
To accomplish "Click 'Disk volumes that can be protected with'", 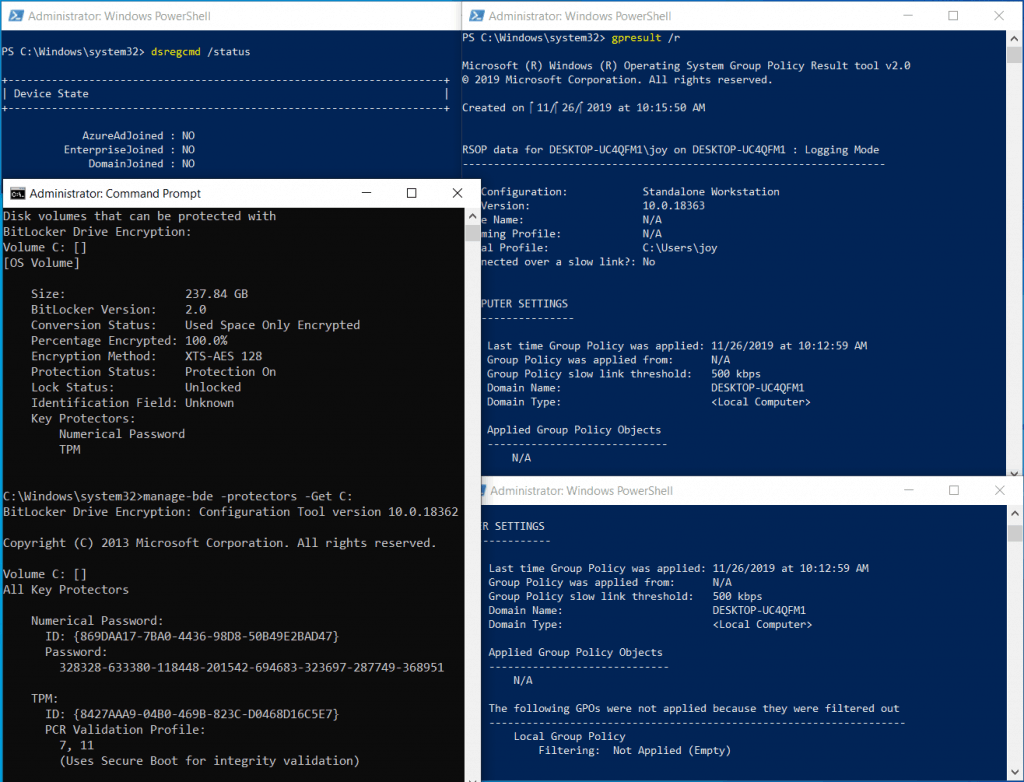I will 140,216.
